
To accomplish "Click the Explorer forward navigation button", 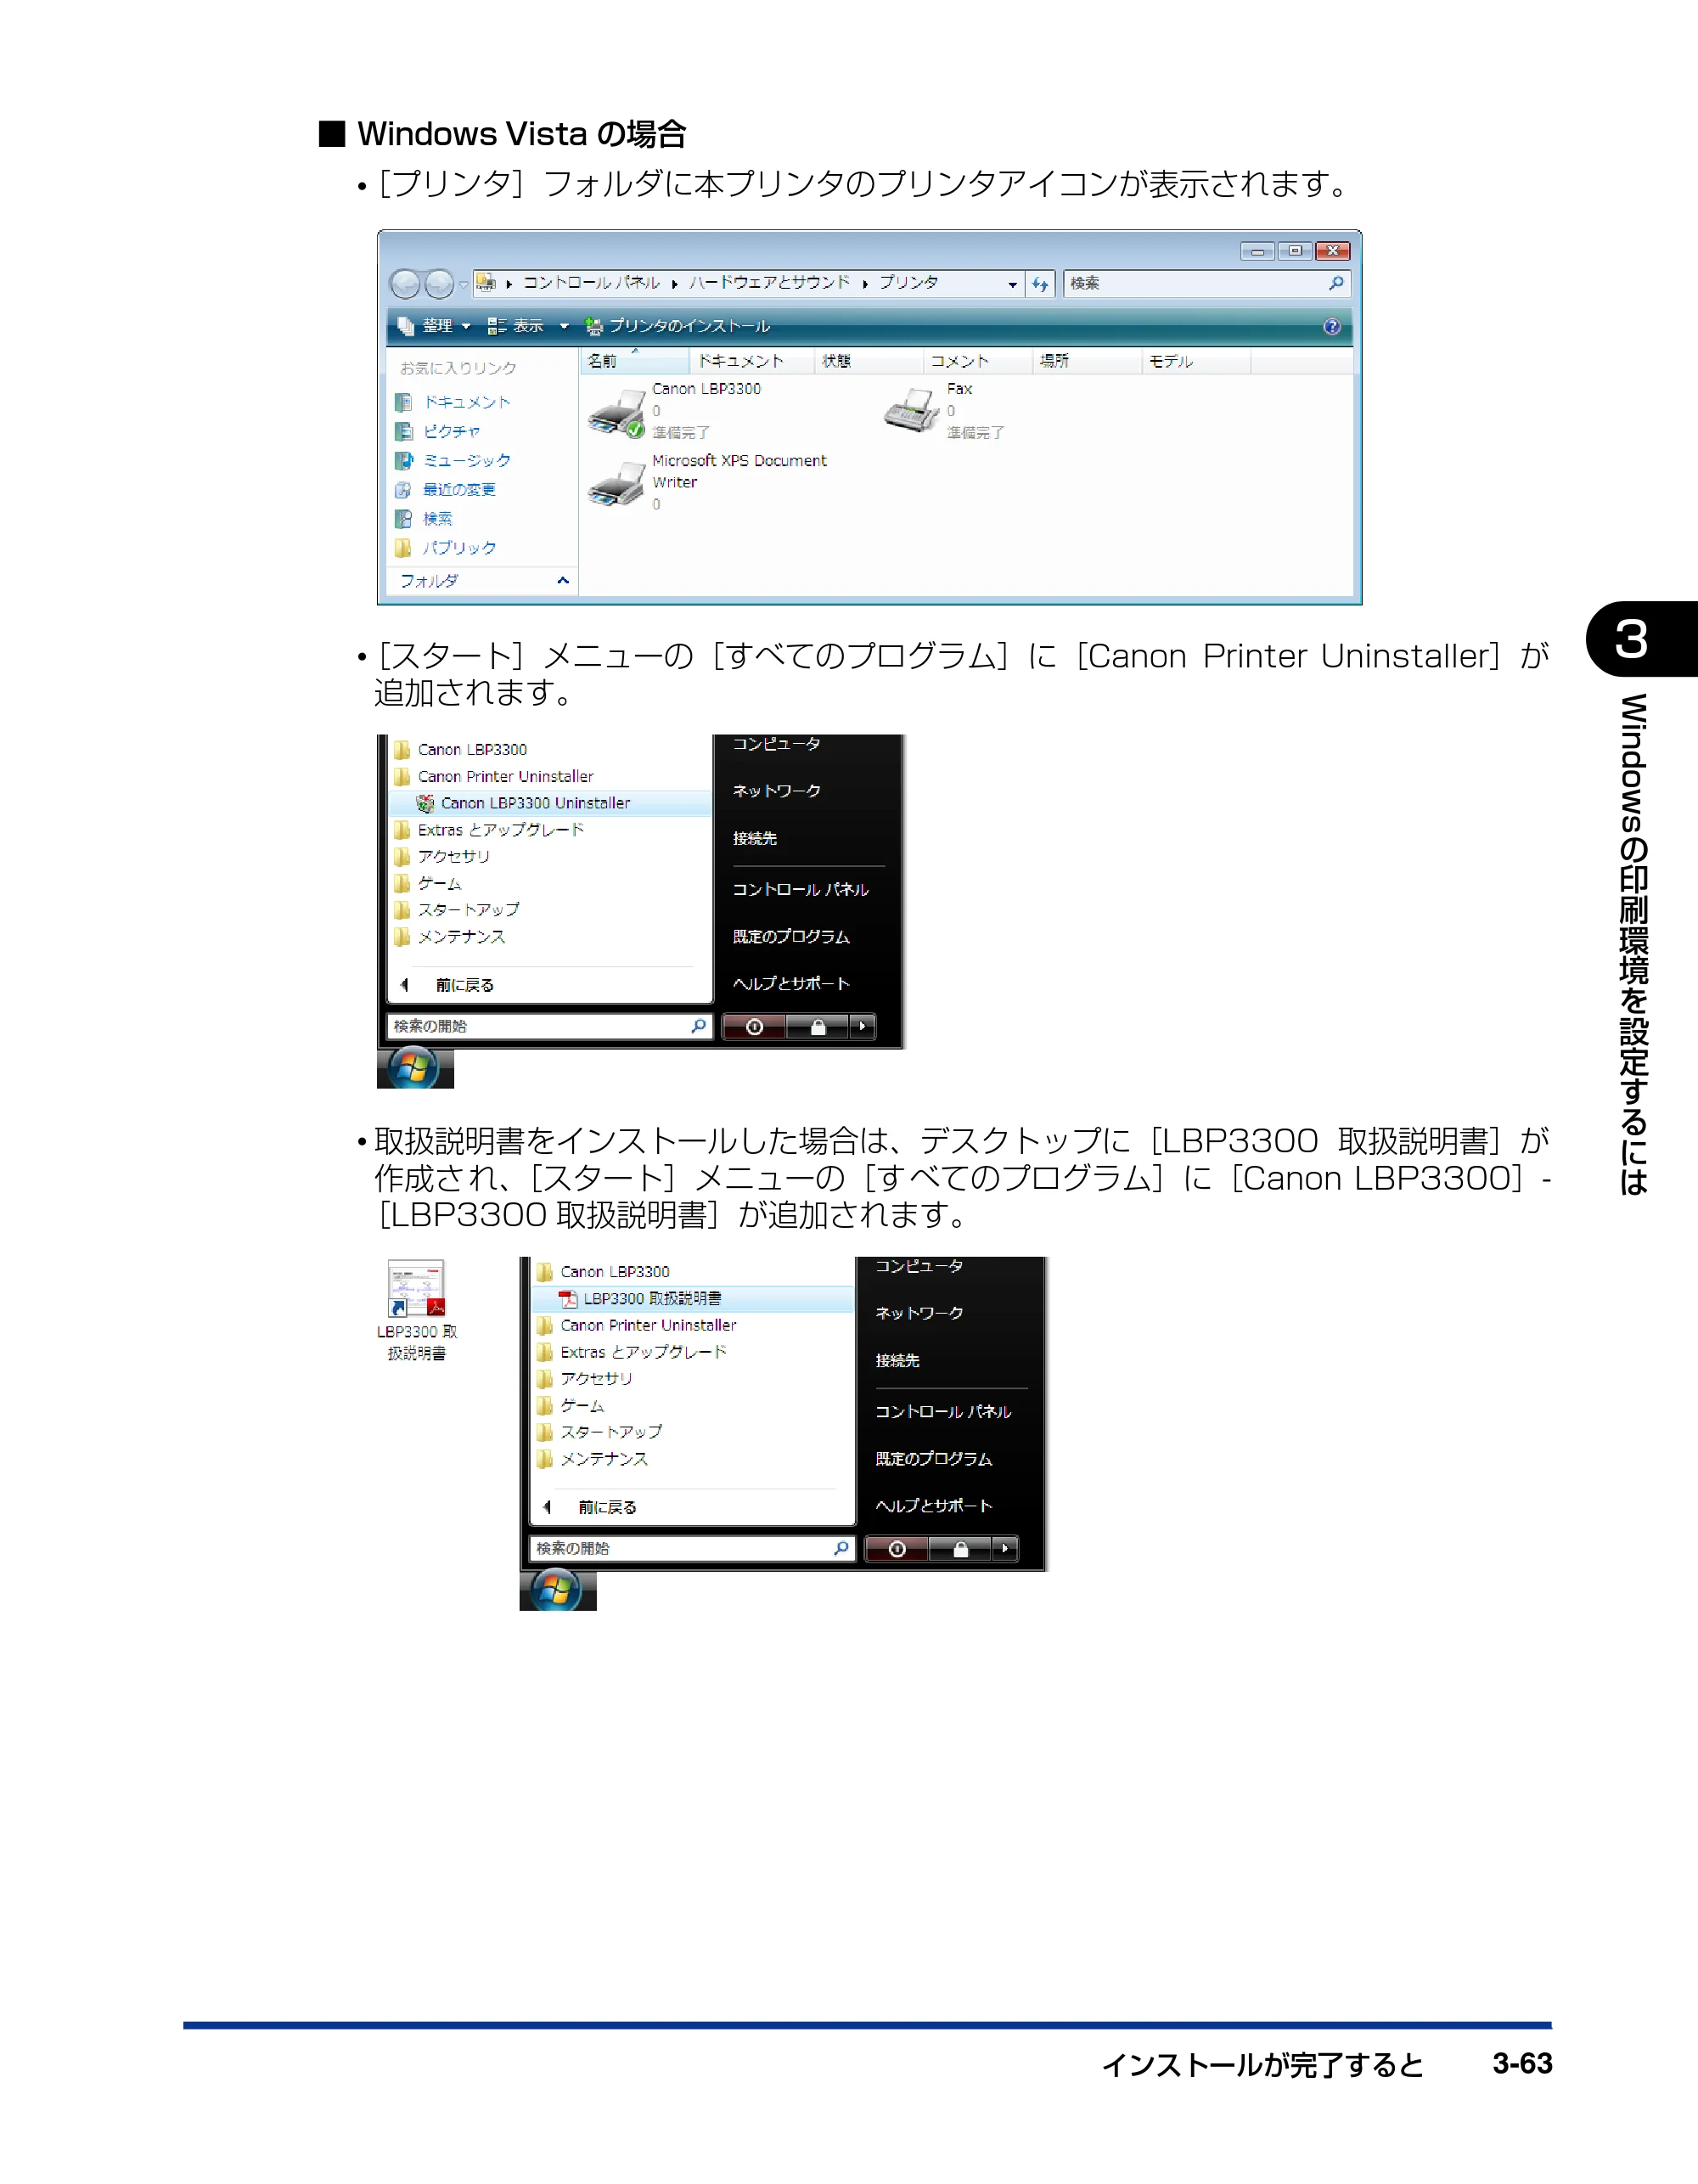I will tap(439, 284).
